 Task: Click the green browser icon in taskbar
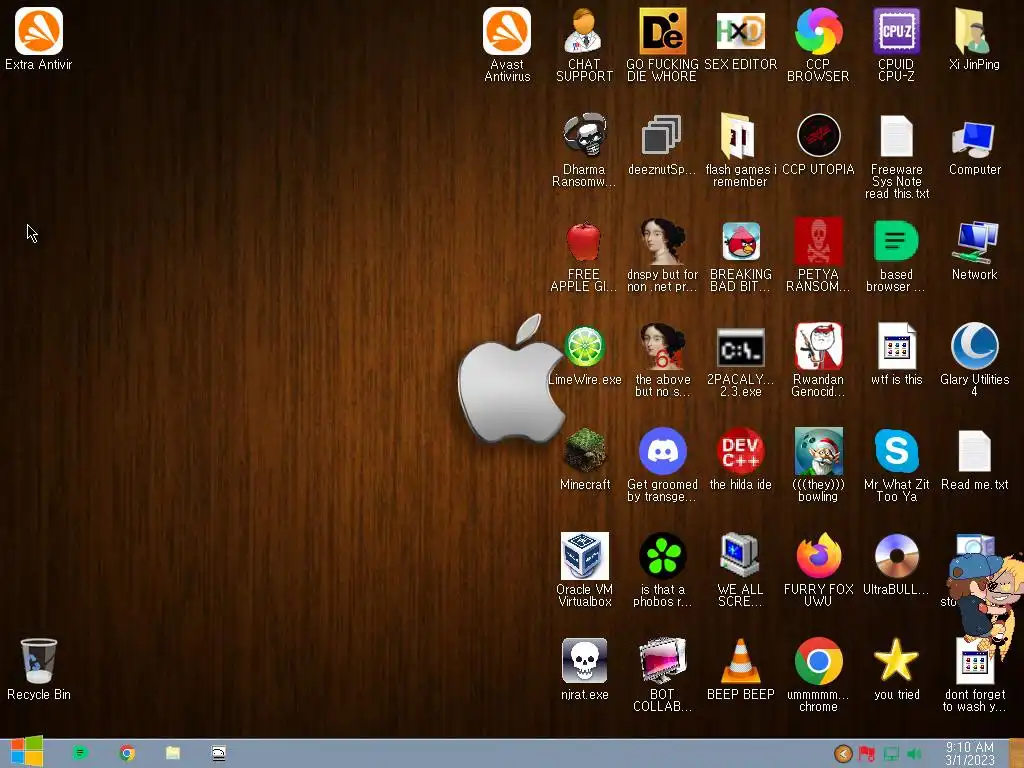pyautogui.click(x=80, y=753)
